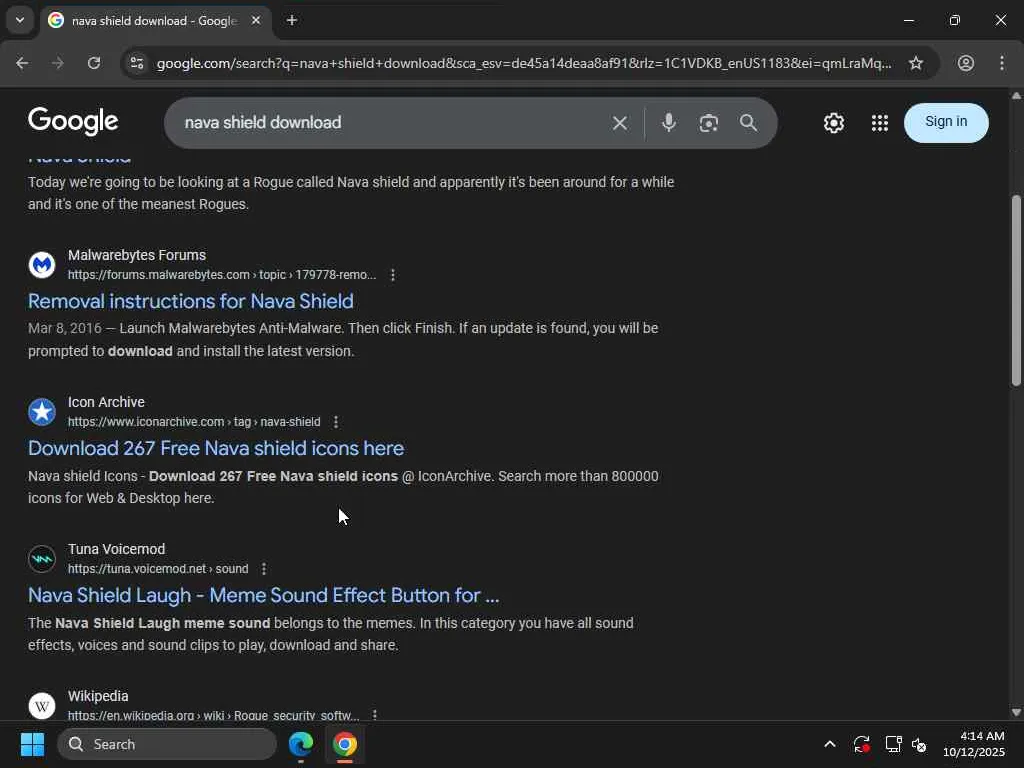Open the Chrome three-dot menu

click(1002, 63)
